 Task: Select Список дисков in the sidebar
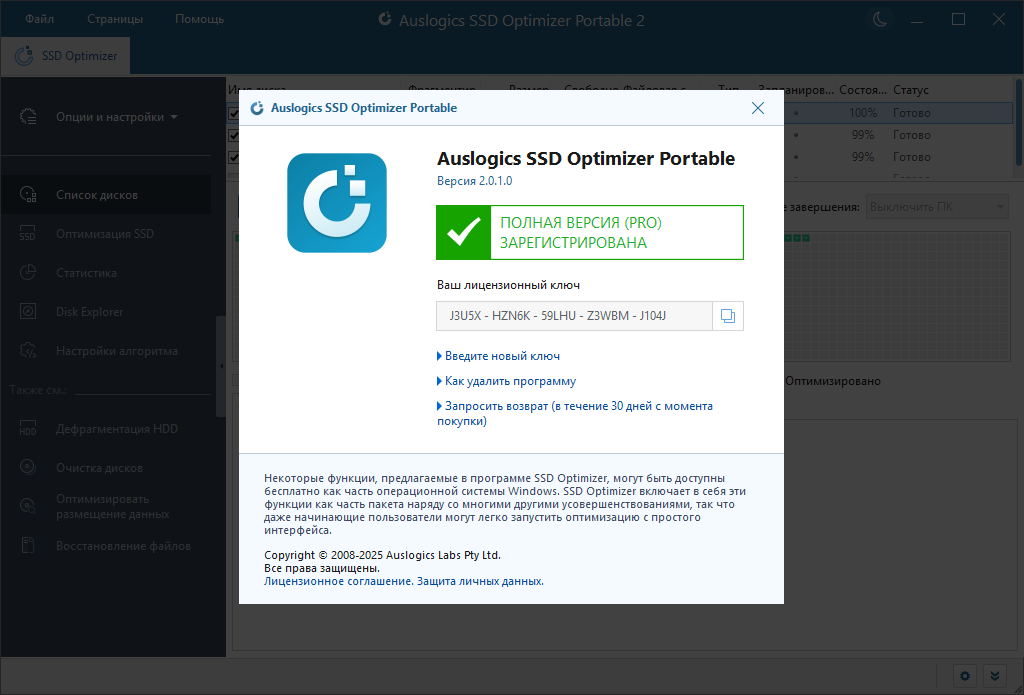coord(106,195)
